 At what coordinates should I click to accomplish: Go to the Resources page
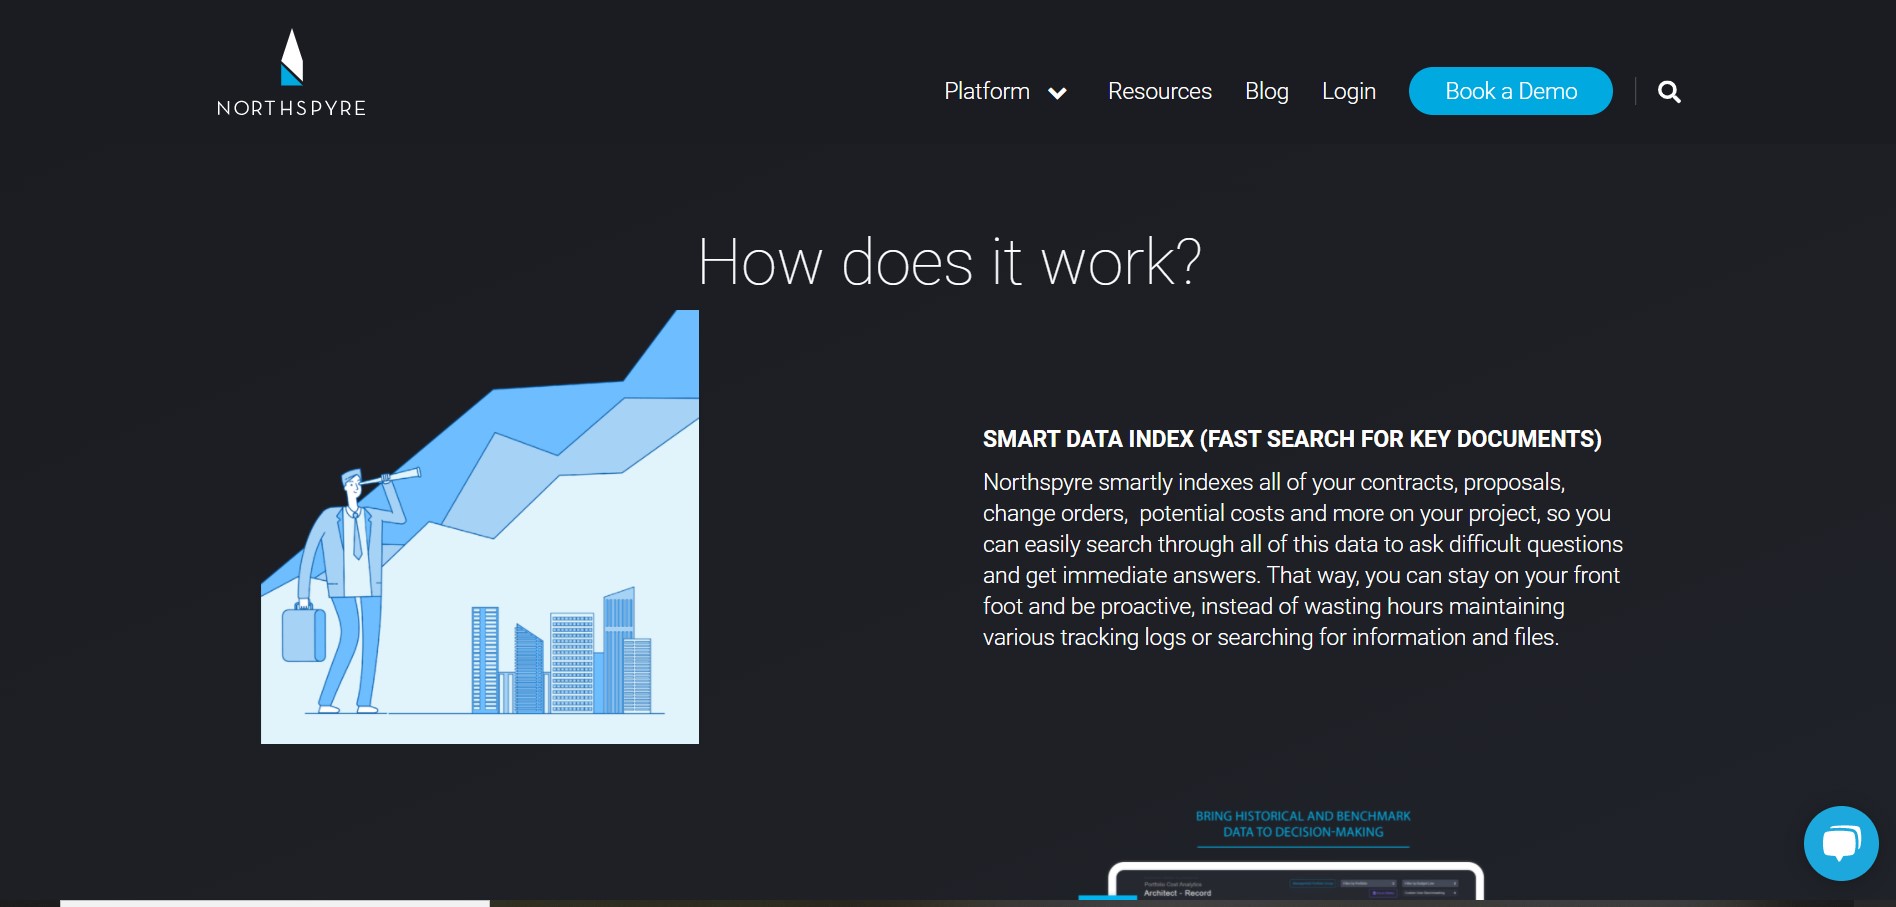1160,91
